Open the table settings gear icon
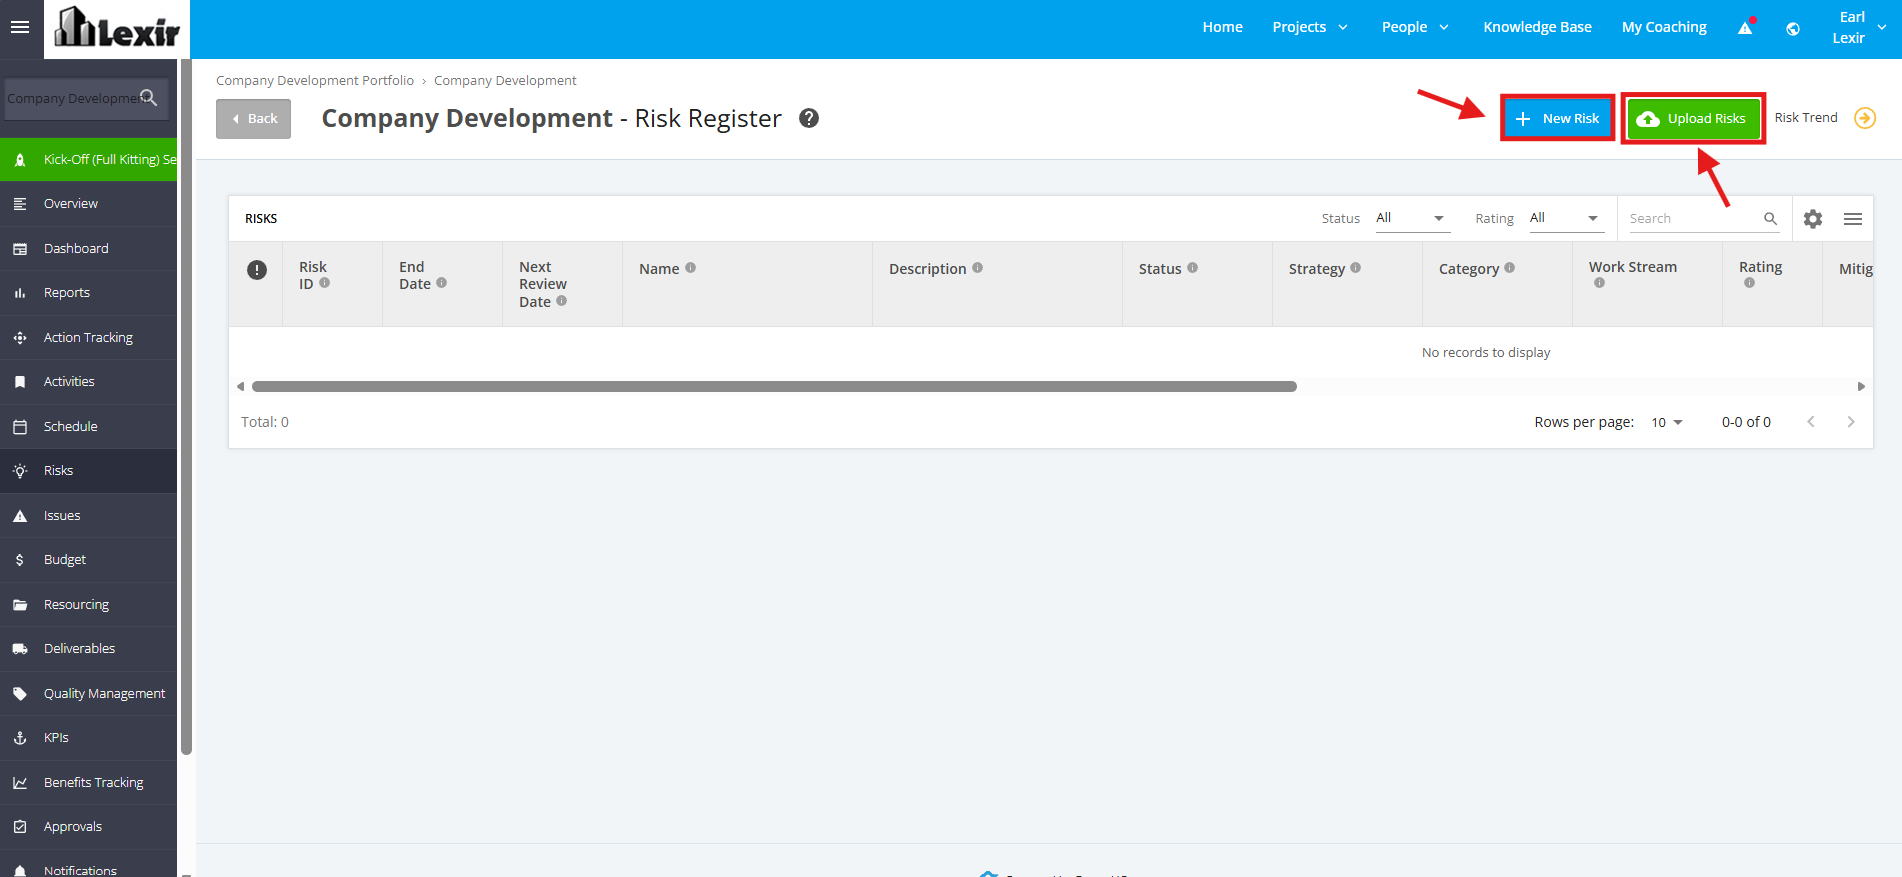The width and height of the screenshot is (1902, 877). click(1813, 219)
